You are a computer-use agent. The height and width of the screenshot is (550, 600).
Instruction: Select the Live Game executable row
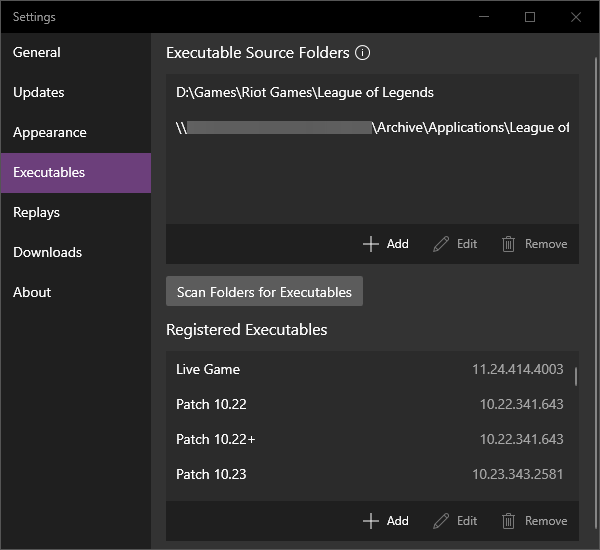tap(370, 369)
